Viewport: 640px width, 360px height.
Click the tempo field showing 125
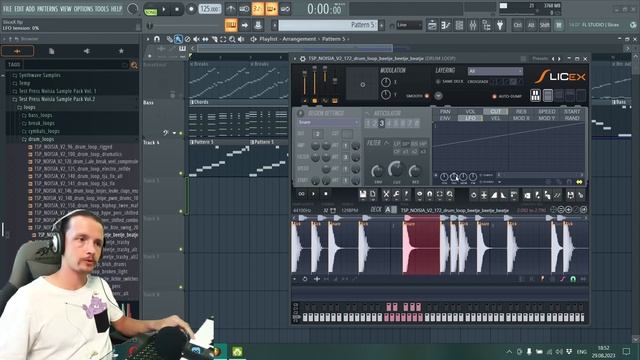click(210, 9)
